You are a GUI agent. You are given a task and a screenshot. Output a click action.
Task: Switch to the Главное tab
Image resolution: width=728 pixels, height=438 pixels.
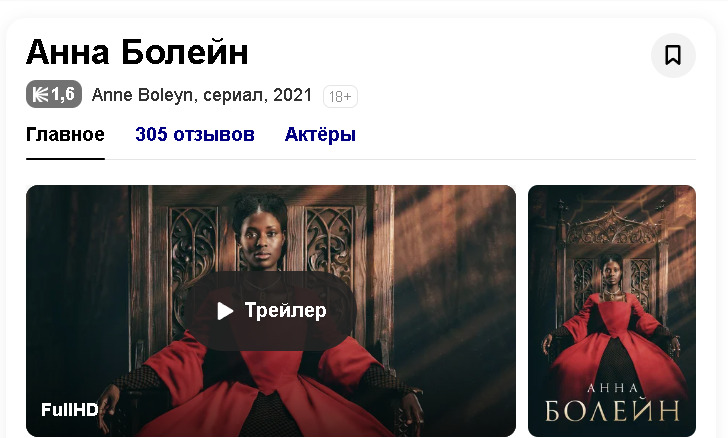pos(65,135)
